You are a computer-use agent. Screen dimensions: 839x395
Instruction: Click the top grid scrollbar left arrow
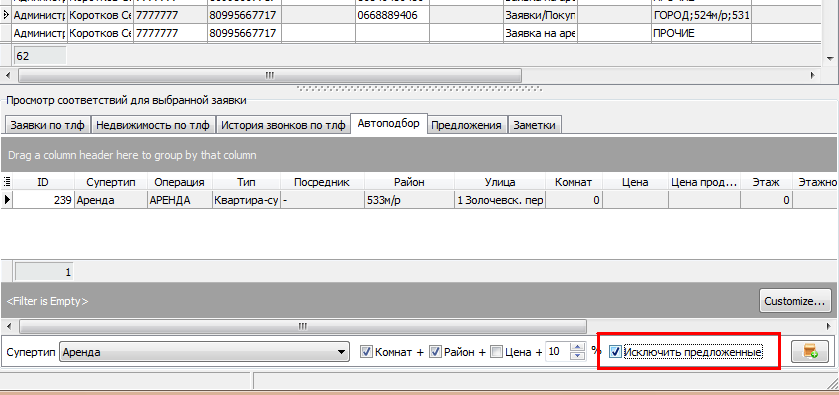7,75
